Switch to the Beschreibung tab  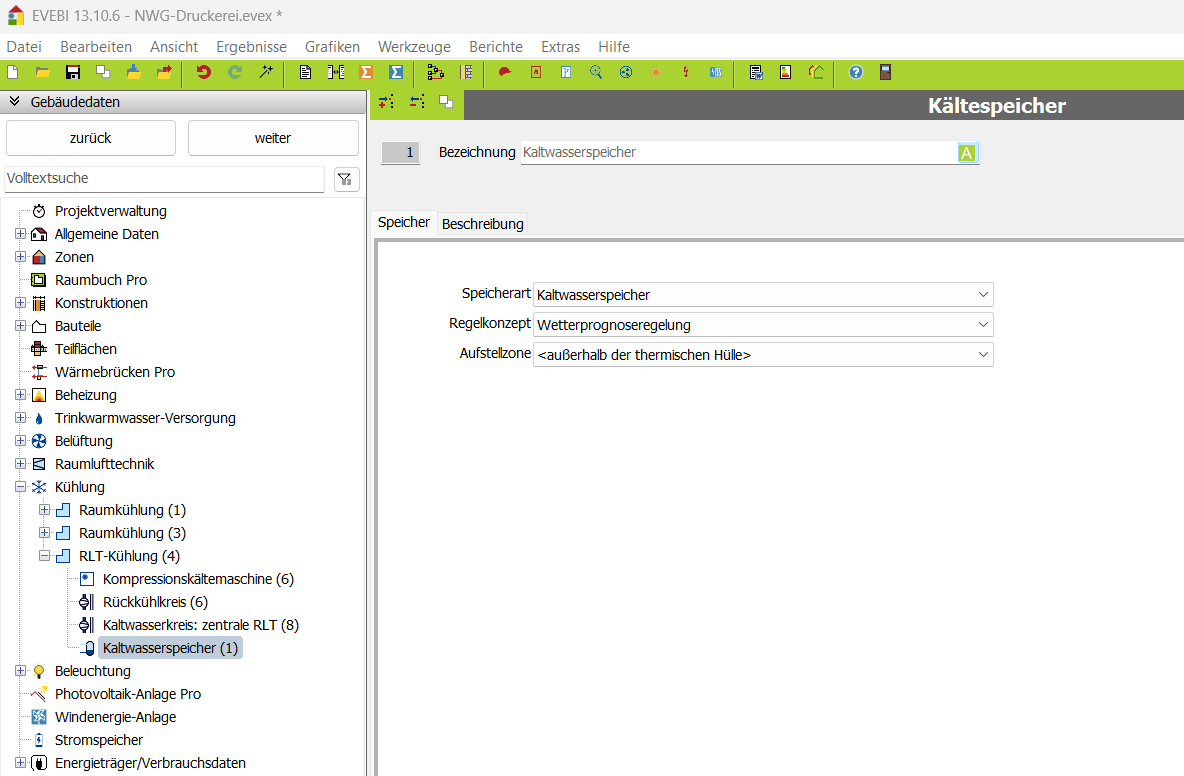(x=482, y=224)
